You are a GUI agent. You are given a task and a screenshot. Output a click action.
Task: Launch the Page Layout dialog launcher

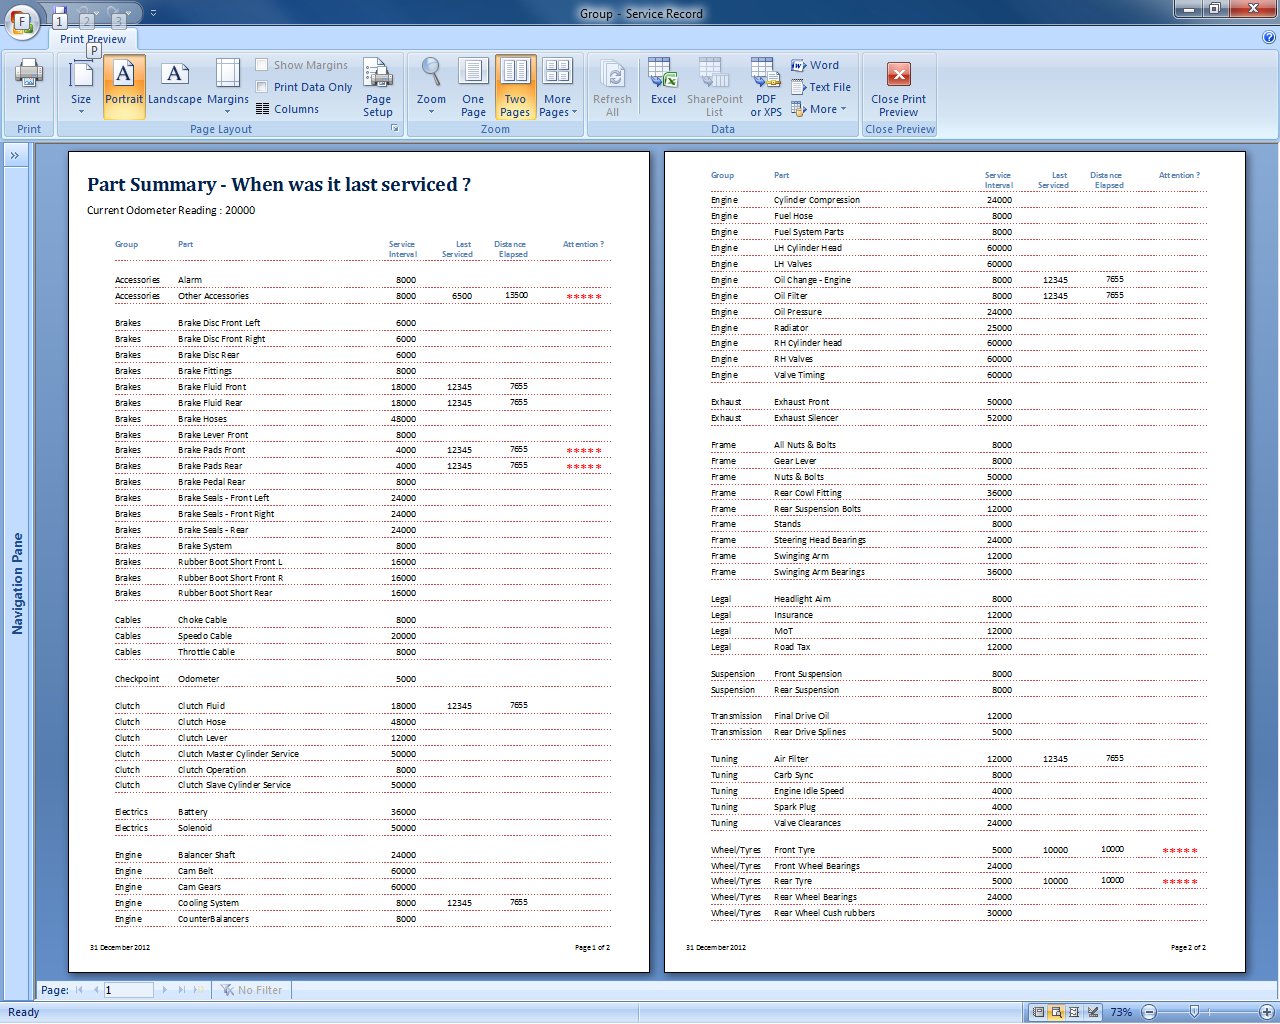point(395,129)
